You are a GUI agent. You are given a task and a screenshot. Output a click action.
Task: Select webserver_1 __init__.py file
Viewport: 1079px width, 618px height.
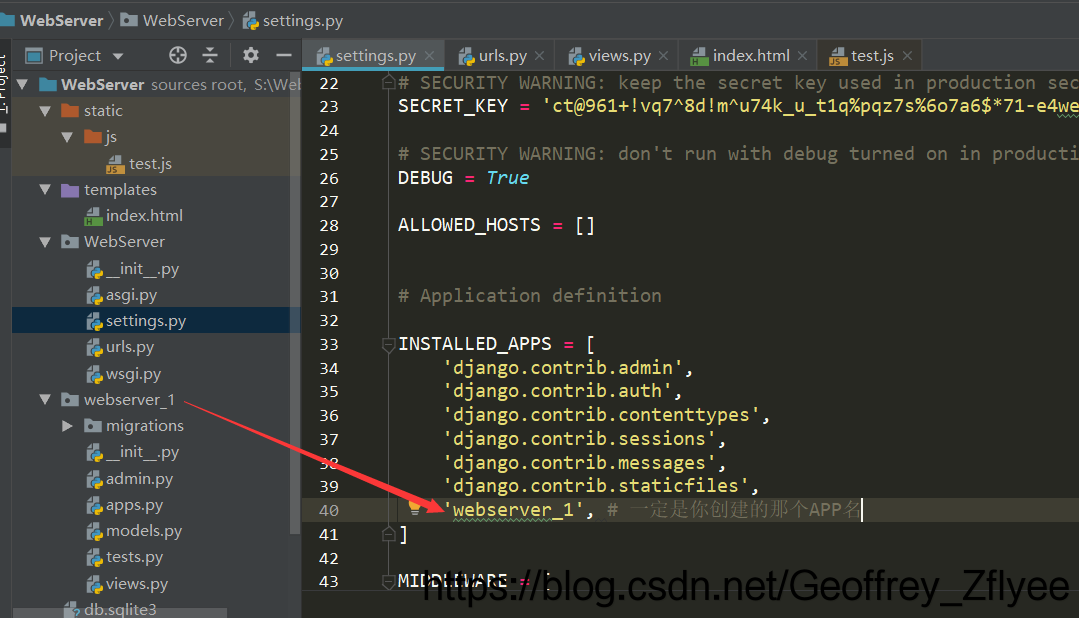pos(142,452)
